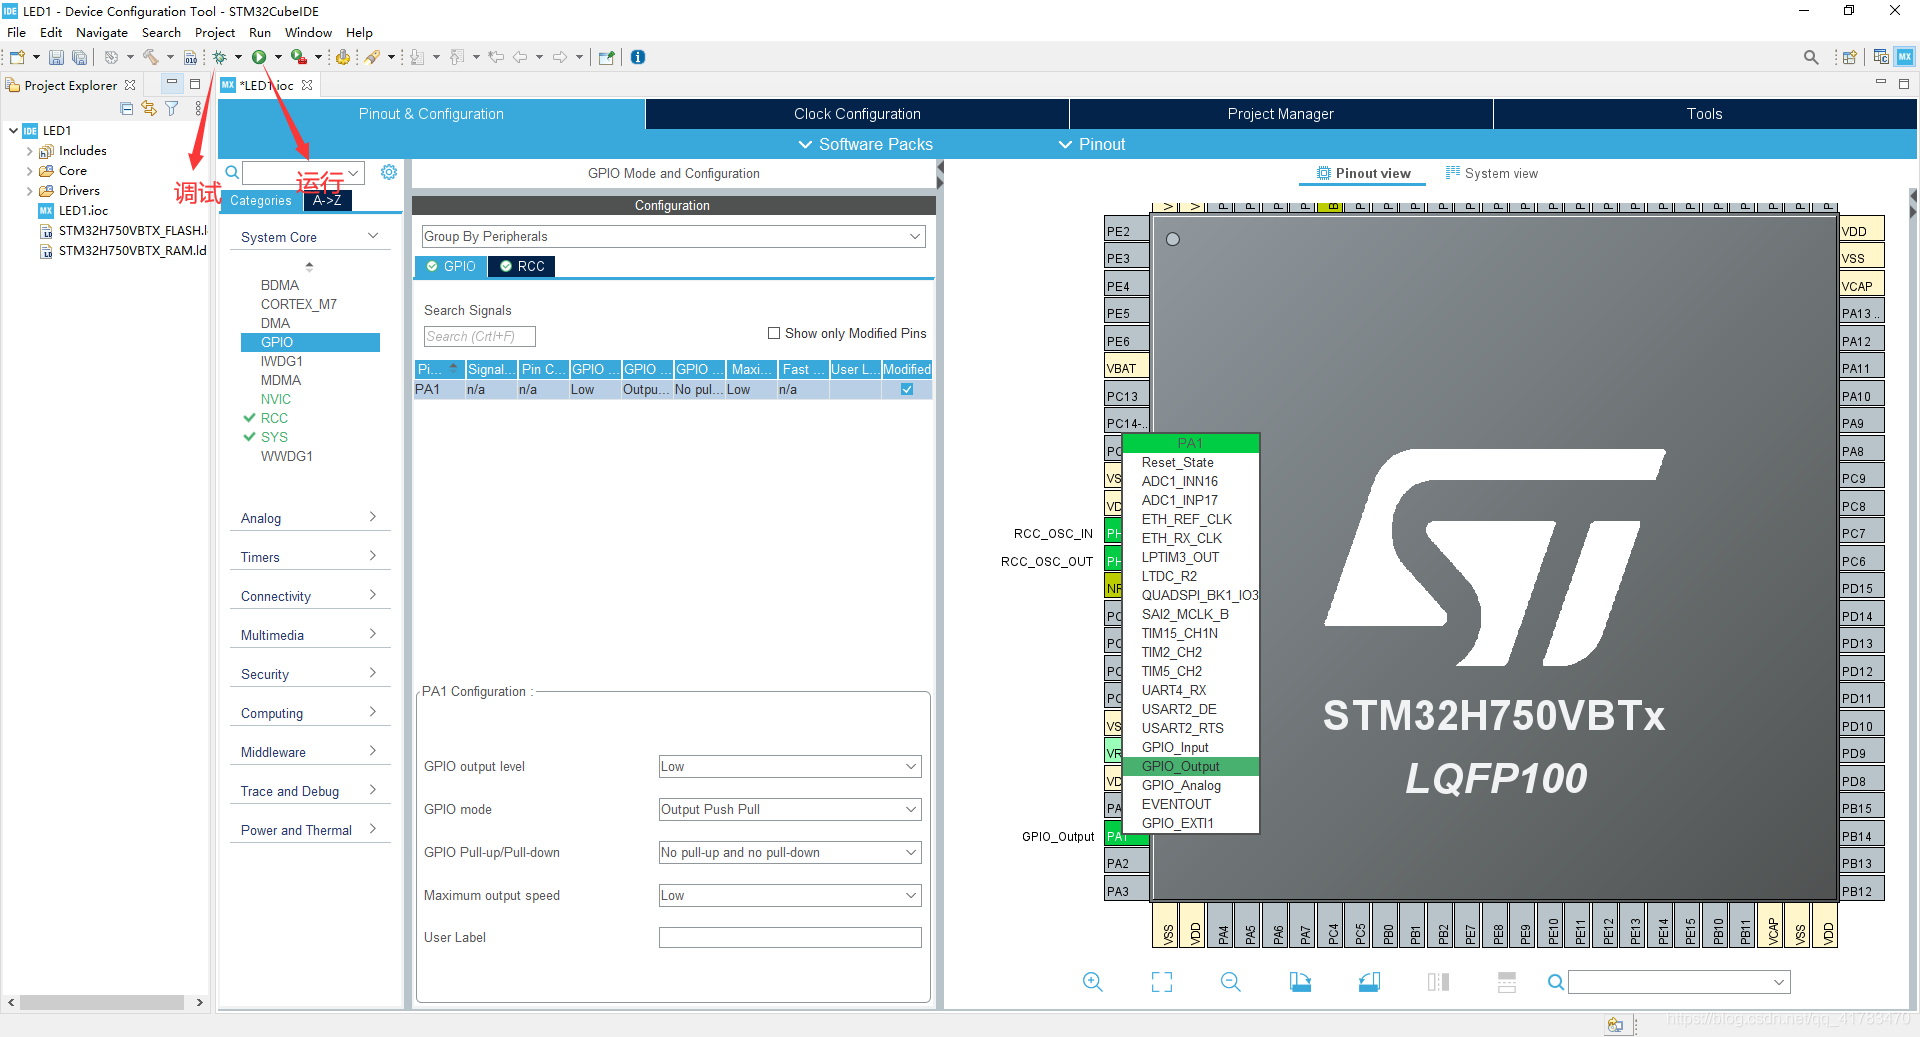Open the GPIO mode dropdown
The image size is (1920, 1037).
click(790, 809)
